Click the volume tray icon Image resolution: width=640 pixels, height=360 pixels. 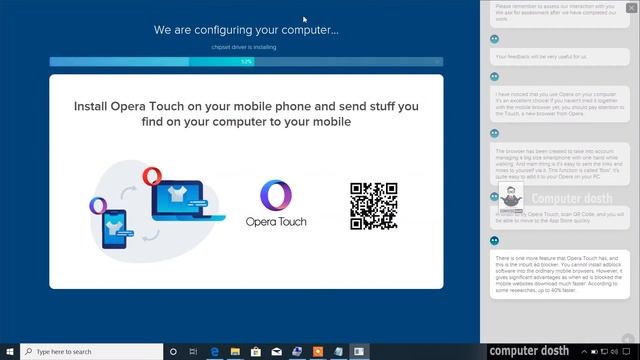pos(615,351)
